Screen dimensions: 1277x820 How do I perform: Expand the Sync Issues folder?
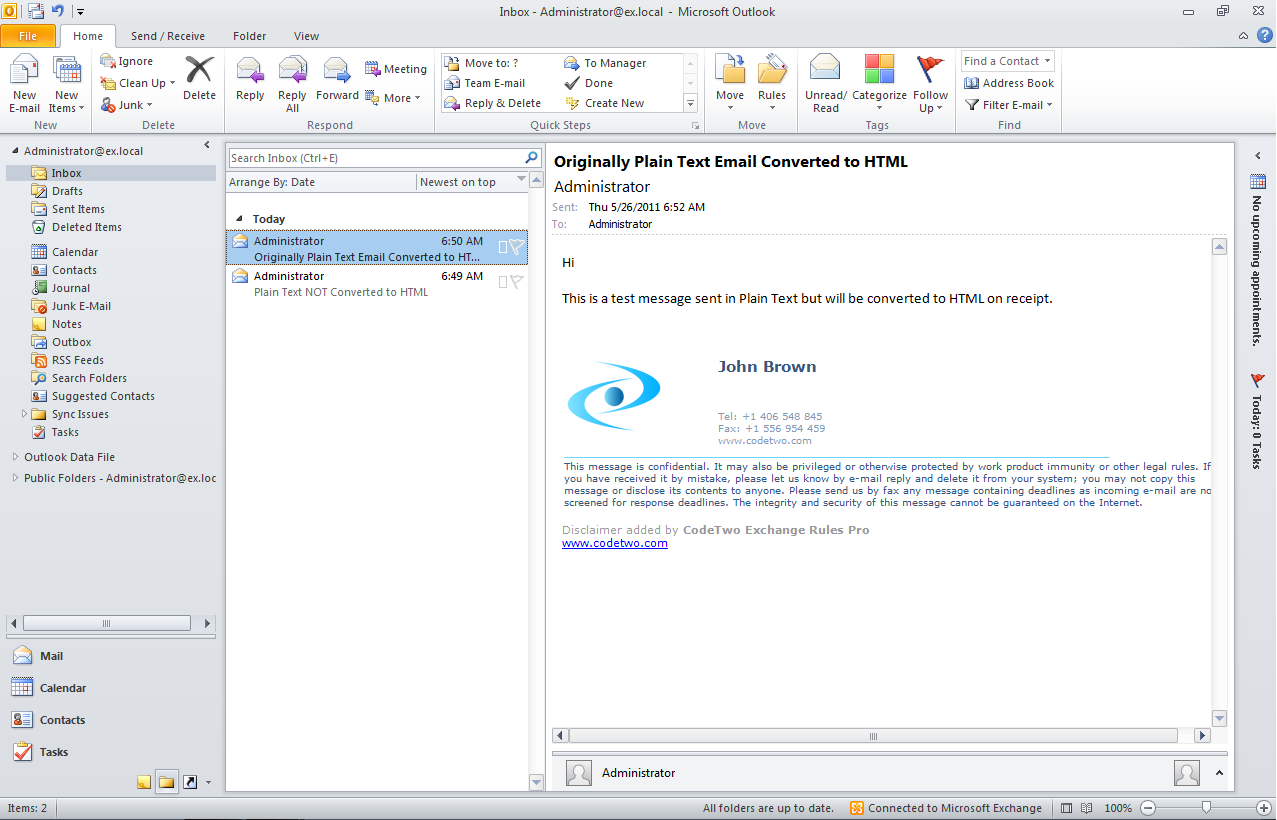tap(24, 414)
